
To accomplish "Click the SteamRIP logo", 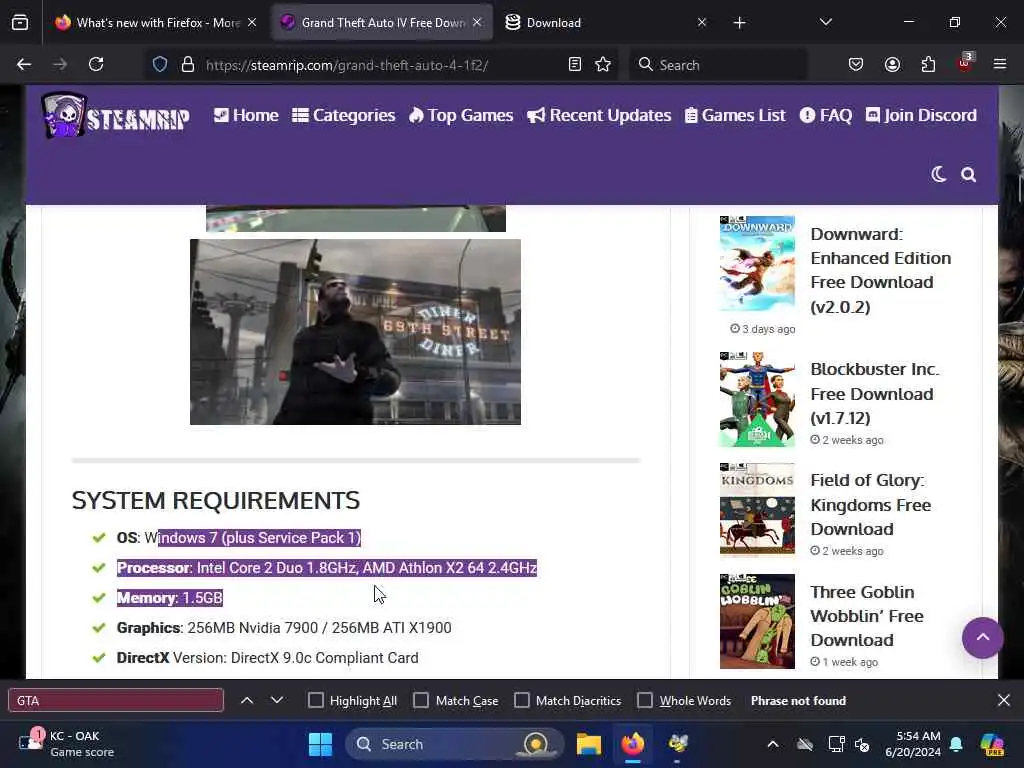I will pos(116,116).
